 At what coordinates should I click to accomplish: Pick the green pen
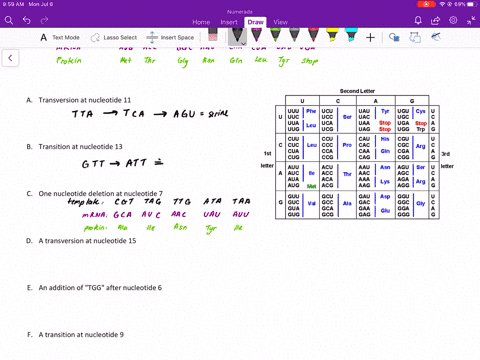coord(275,35)
